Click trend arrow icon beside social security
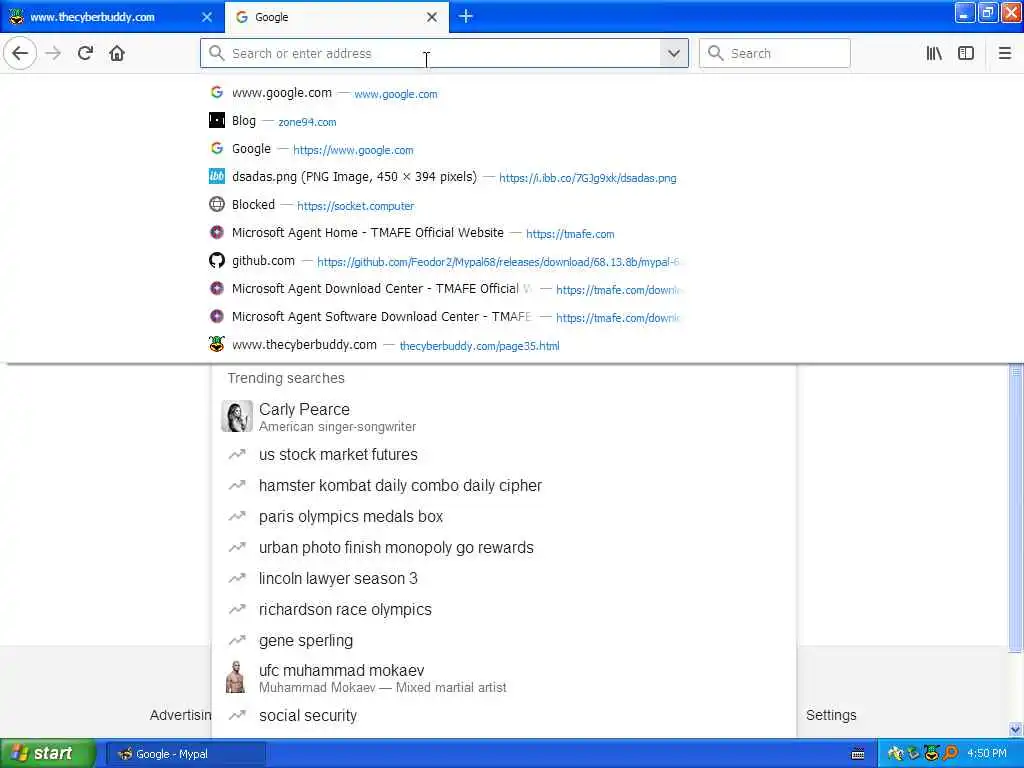The width and height of the screenshot is (1024, 768). click(237, 715)
